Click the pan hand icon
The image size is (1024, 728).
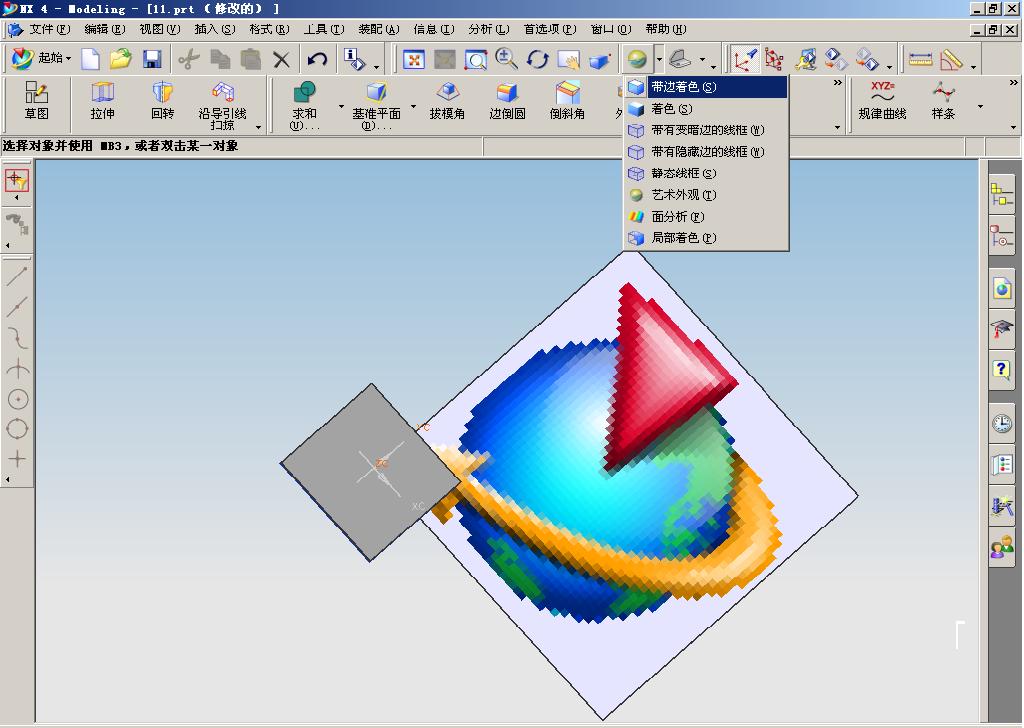[568, 59]
